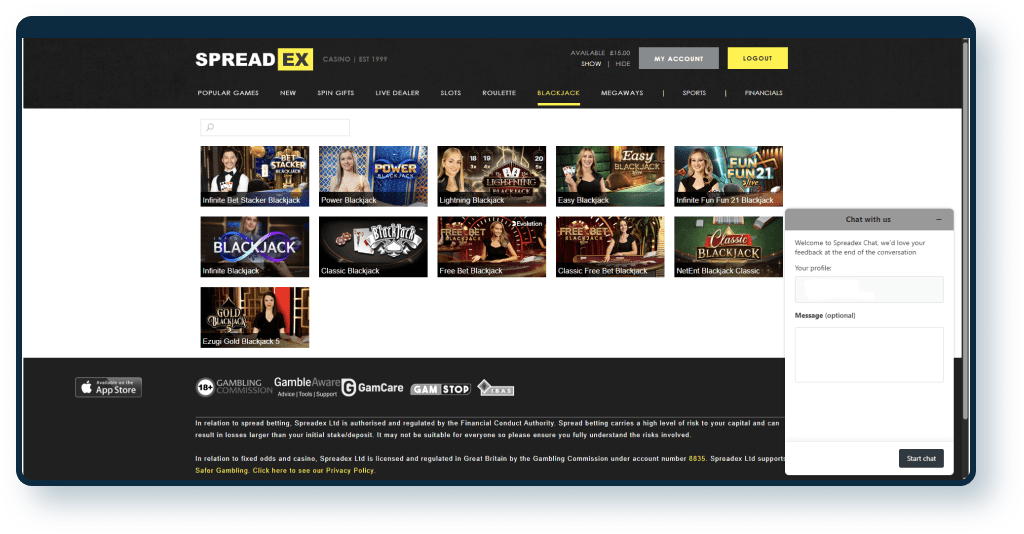Click the Logout button
This screenshot has height=534, width=1024.
[758, 58]
